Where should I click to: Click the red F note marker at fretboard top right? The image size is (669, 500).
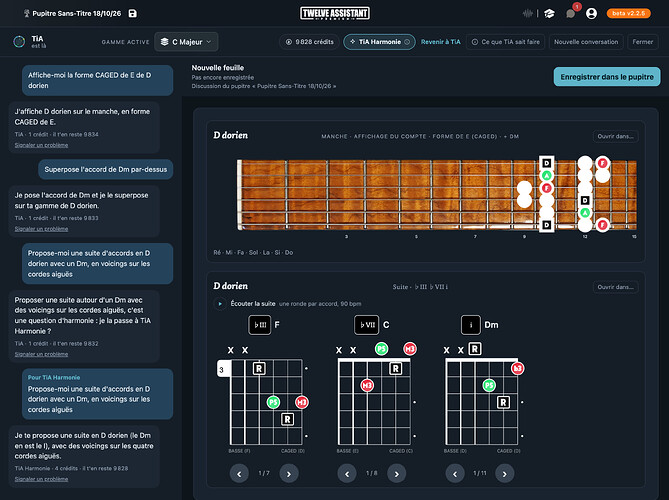(602, 163)
